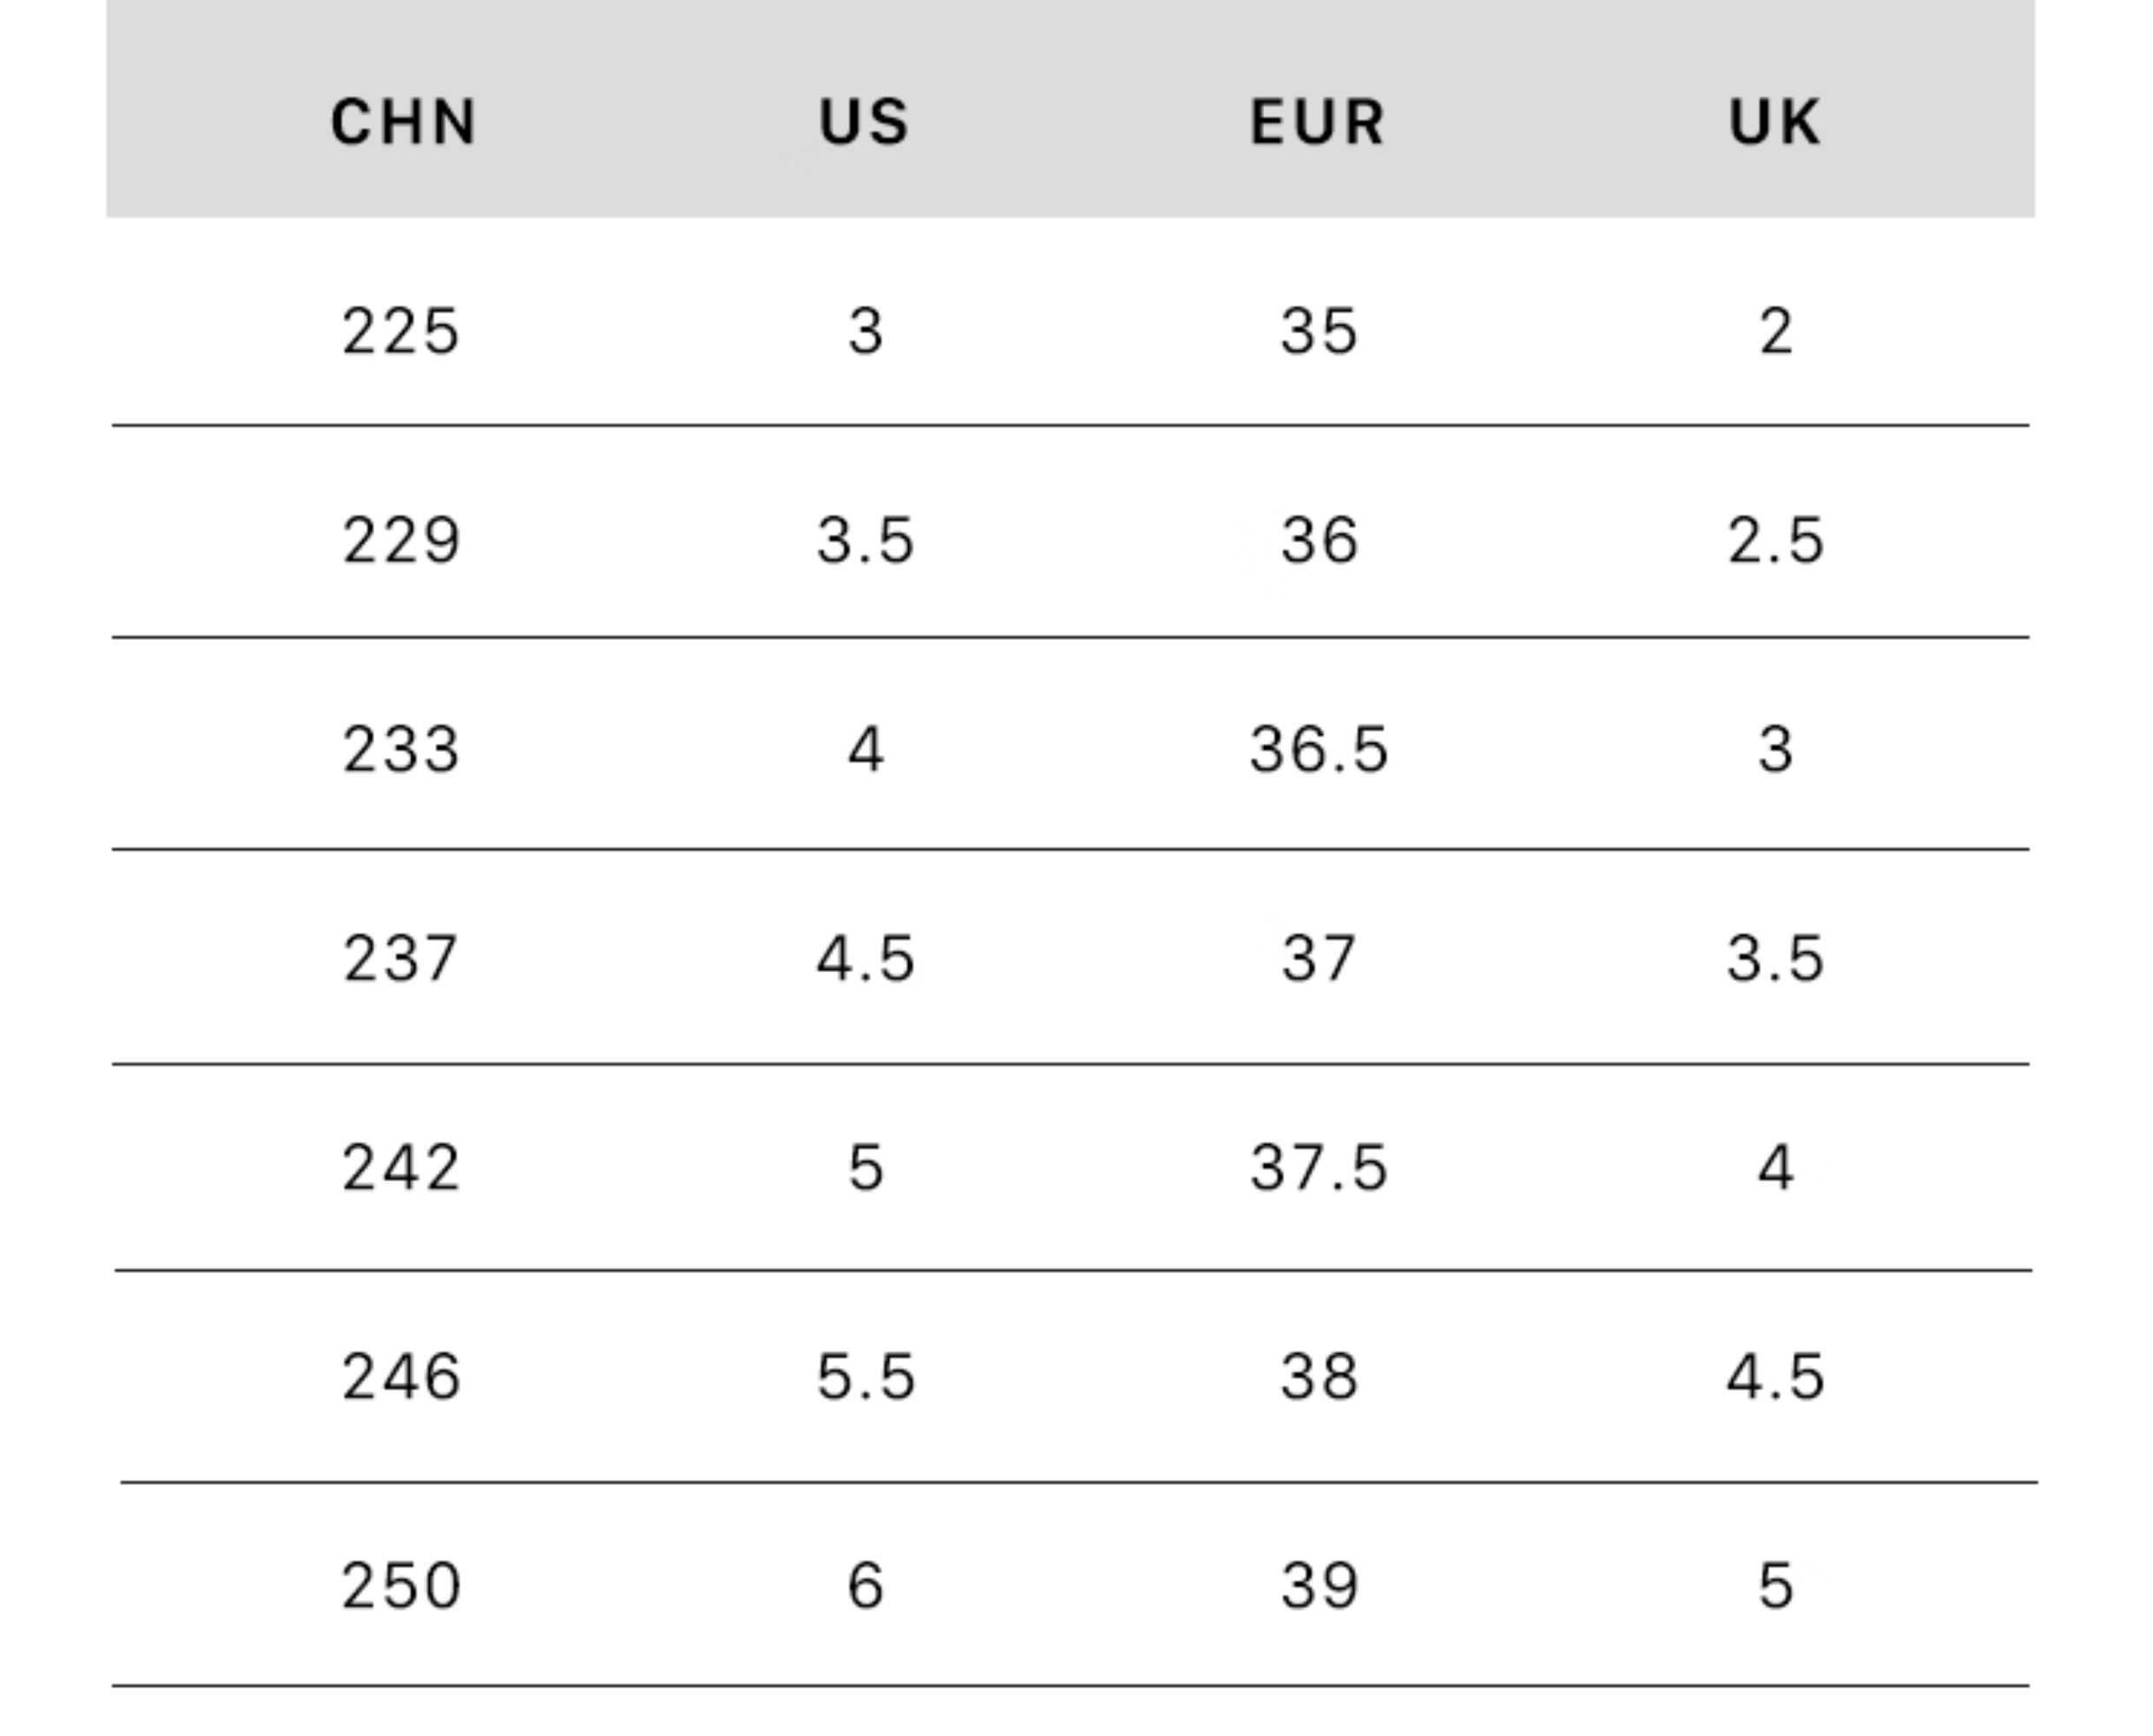Click the EUR column header
2153x1736 pixels.
1318,122
